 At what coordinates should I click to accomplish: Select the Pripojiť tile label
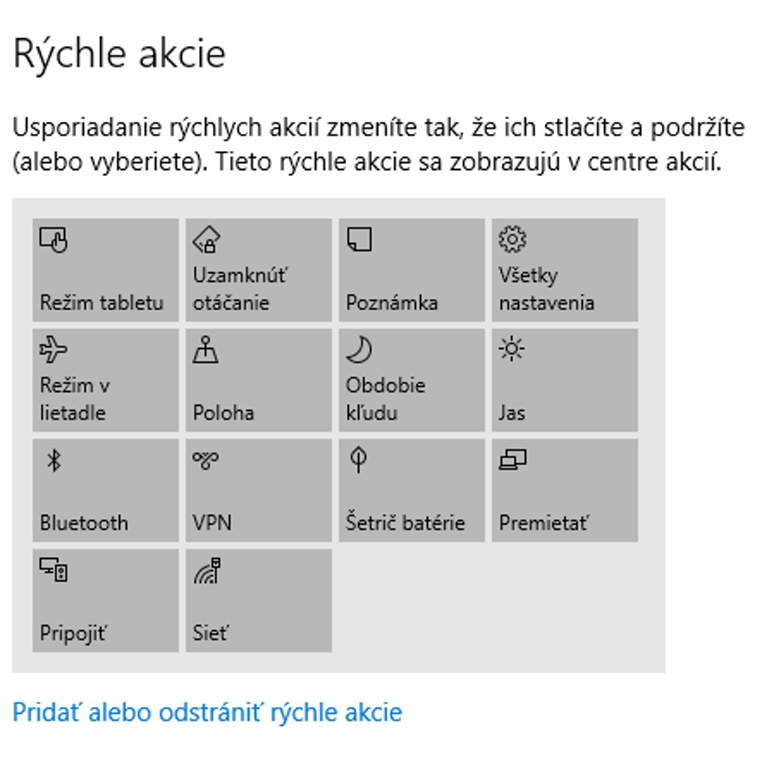click(x=73, y=632)
